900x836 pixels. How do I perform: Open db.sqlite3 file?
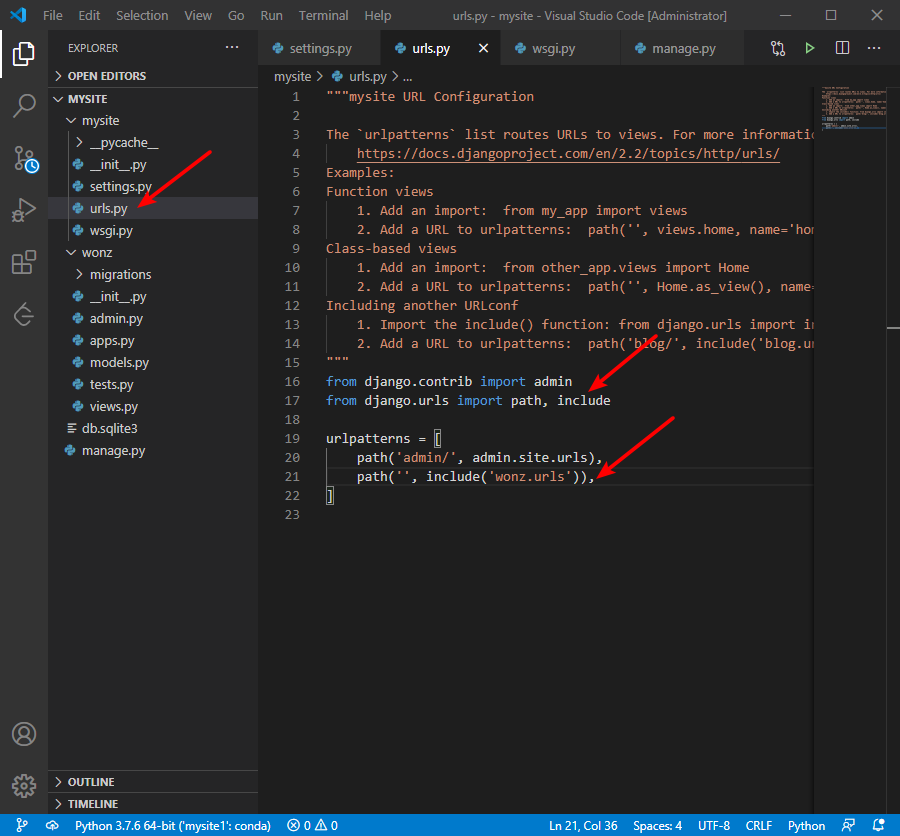153,428
